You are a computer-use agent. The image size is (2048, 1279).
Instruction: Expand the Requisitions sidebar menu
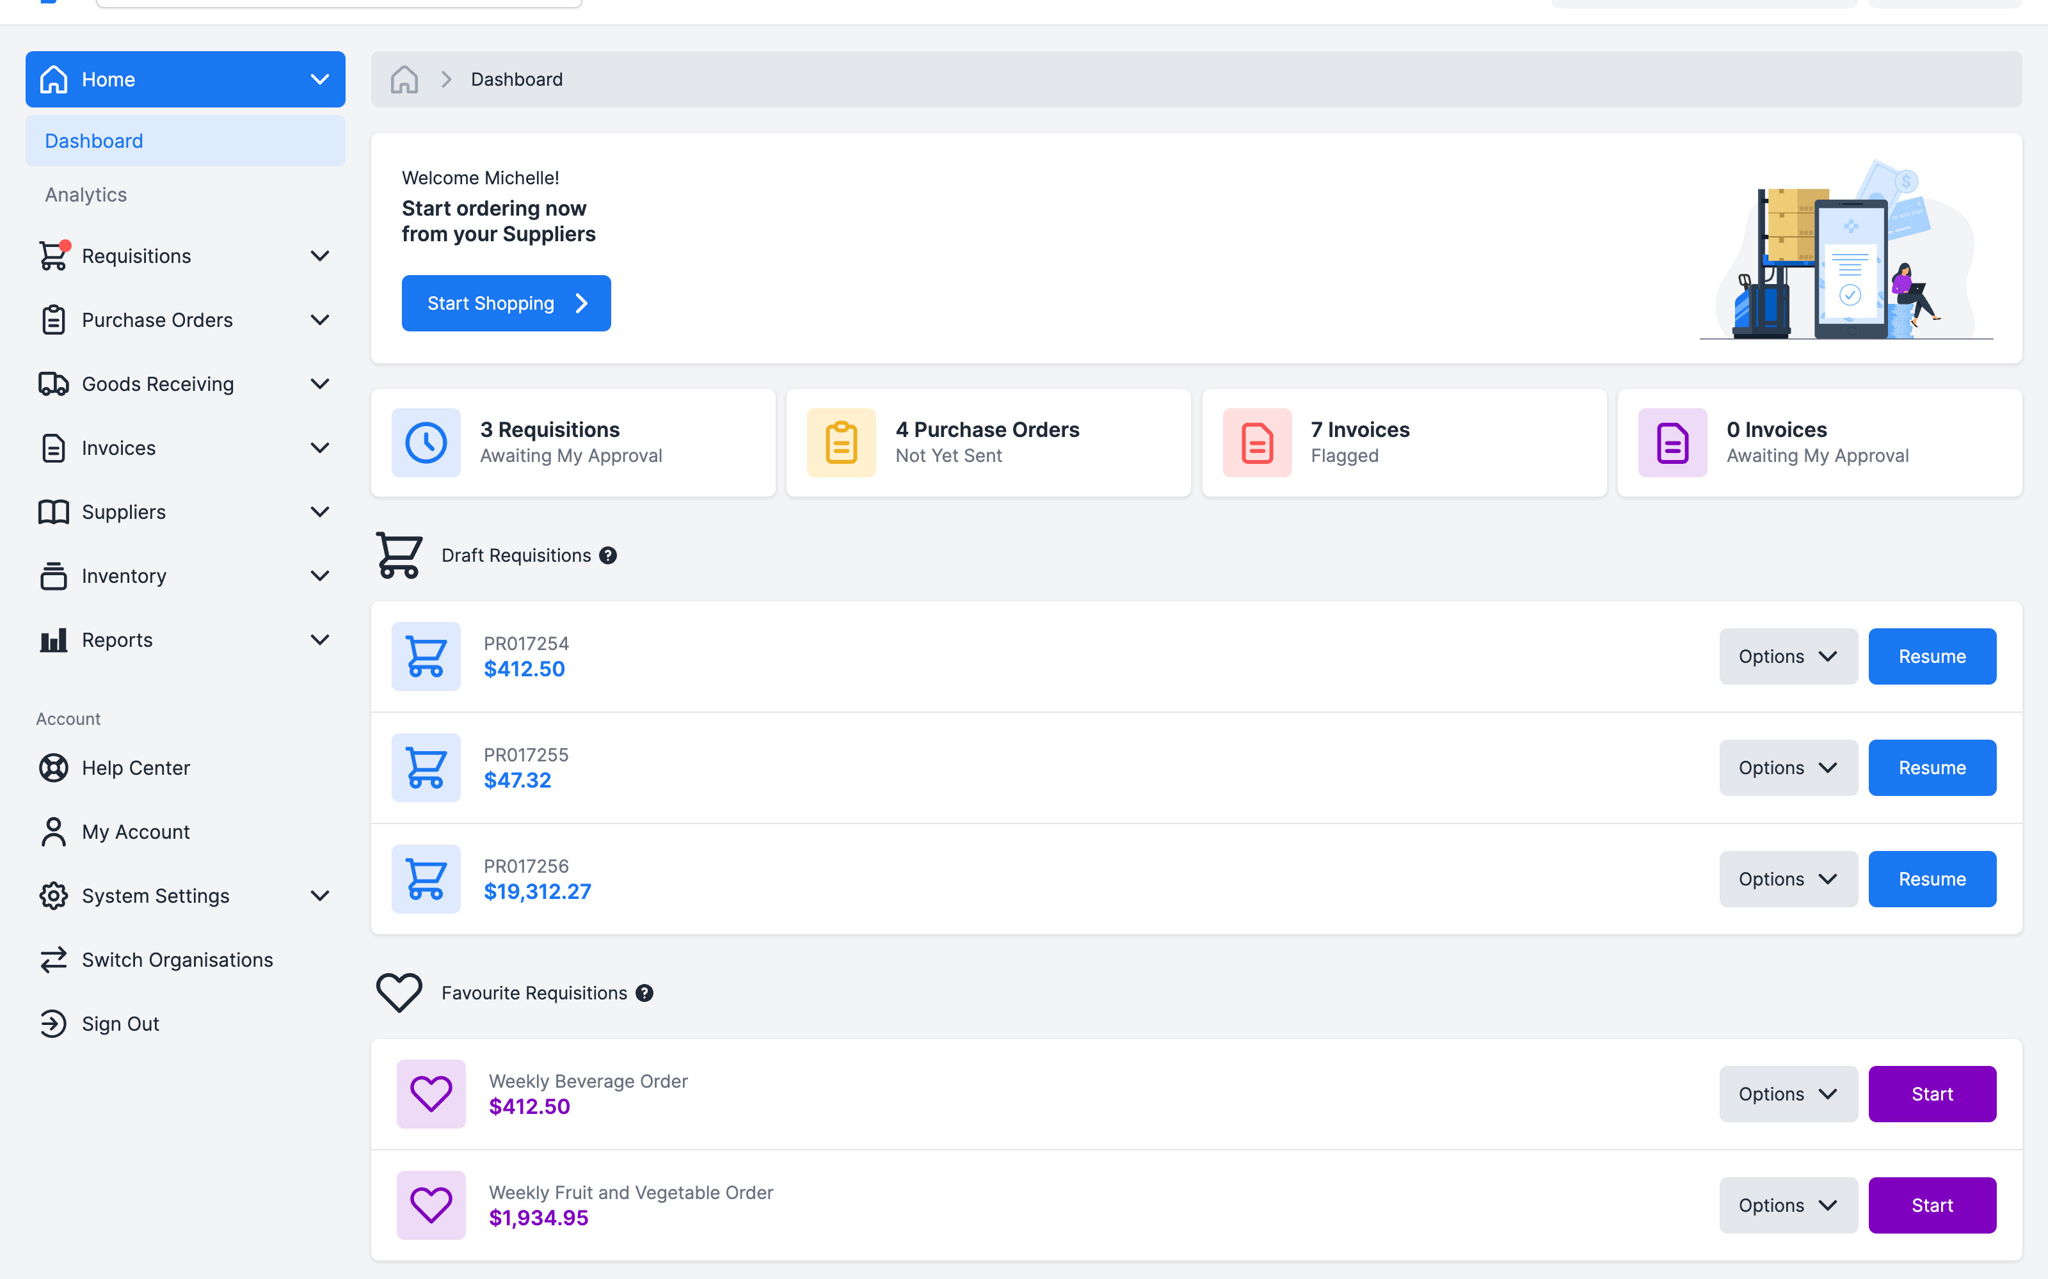point(319,256)
